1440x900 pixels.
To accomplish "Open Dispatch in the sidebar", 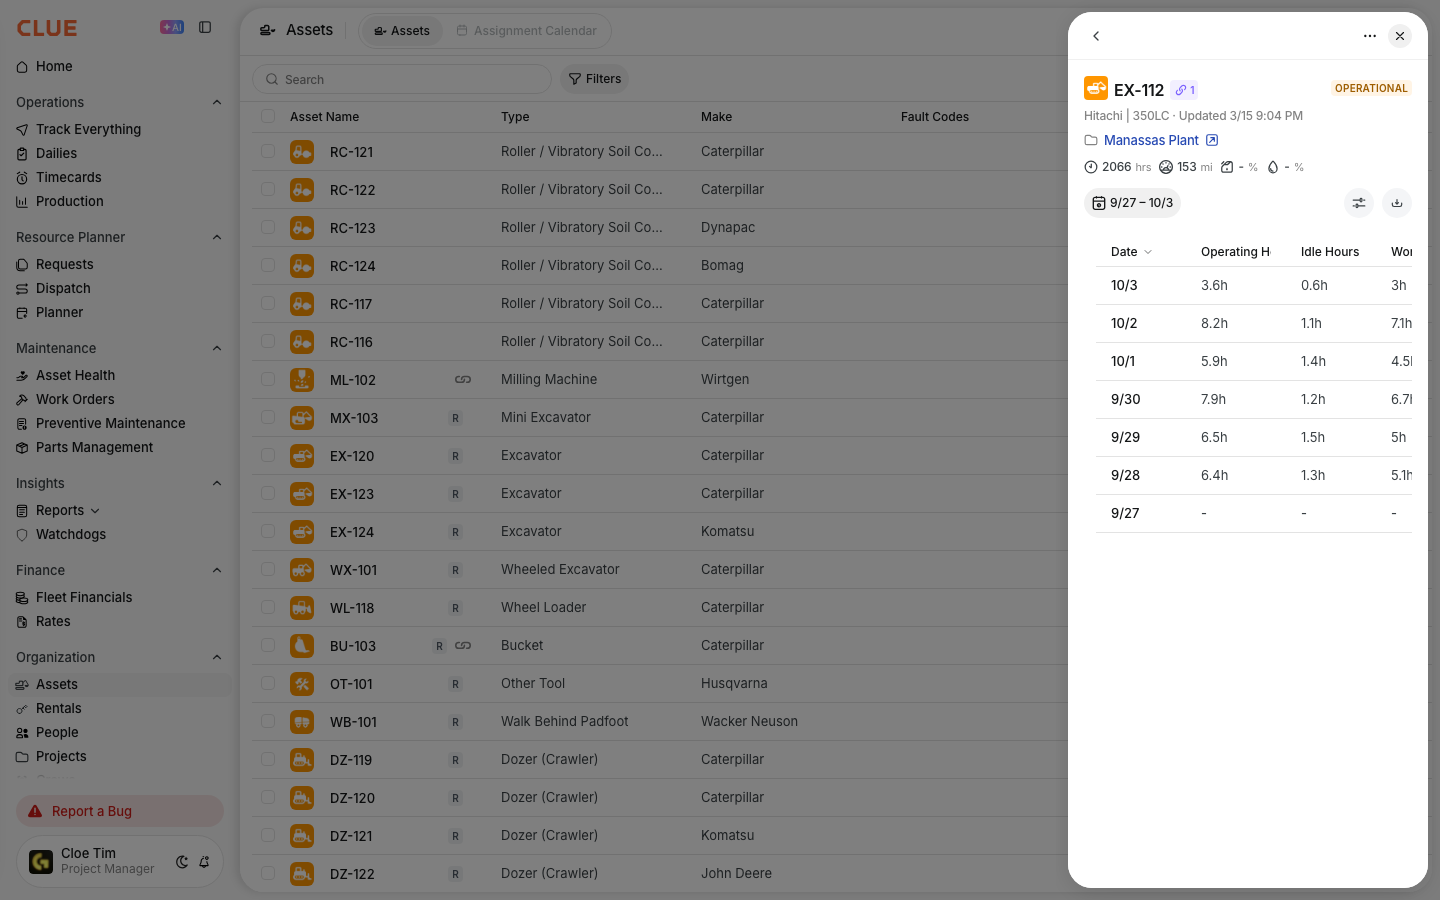I will pos(63,288).
